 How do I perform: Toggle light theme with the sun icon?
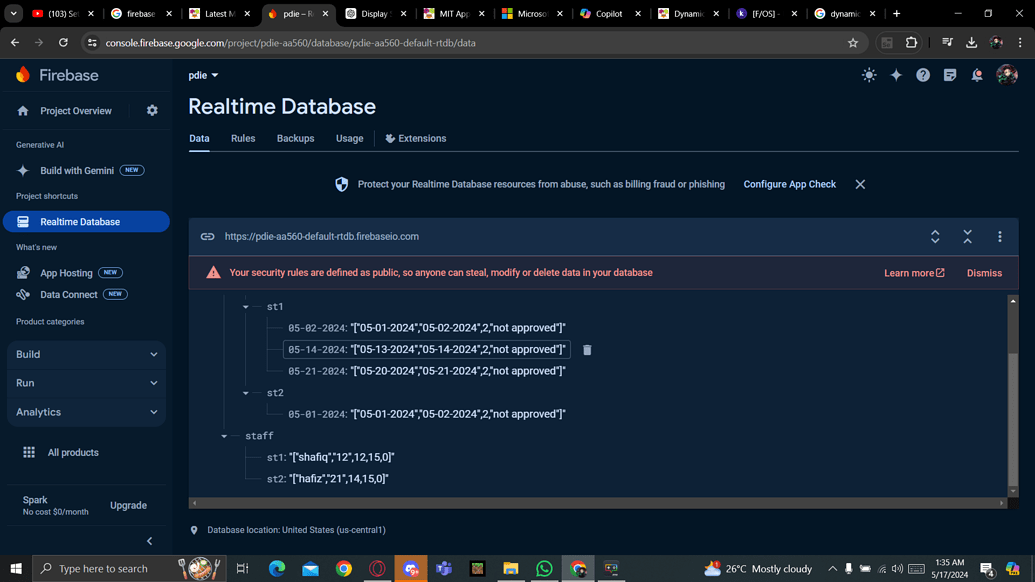pos(869,74)
